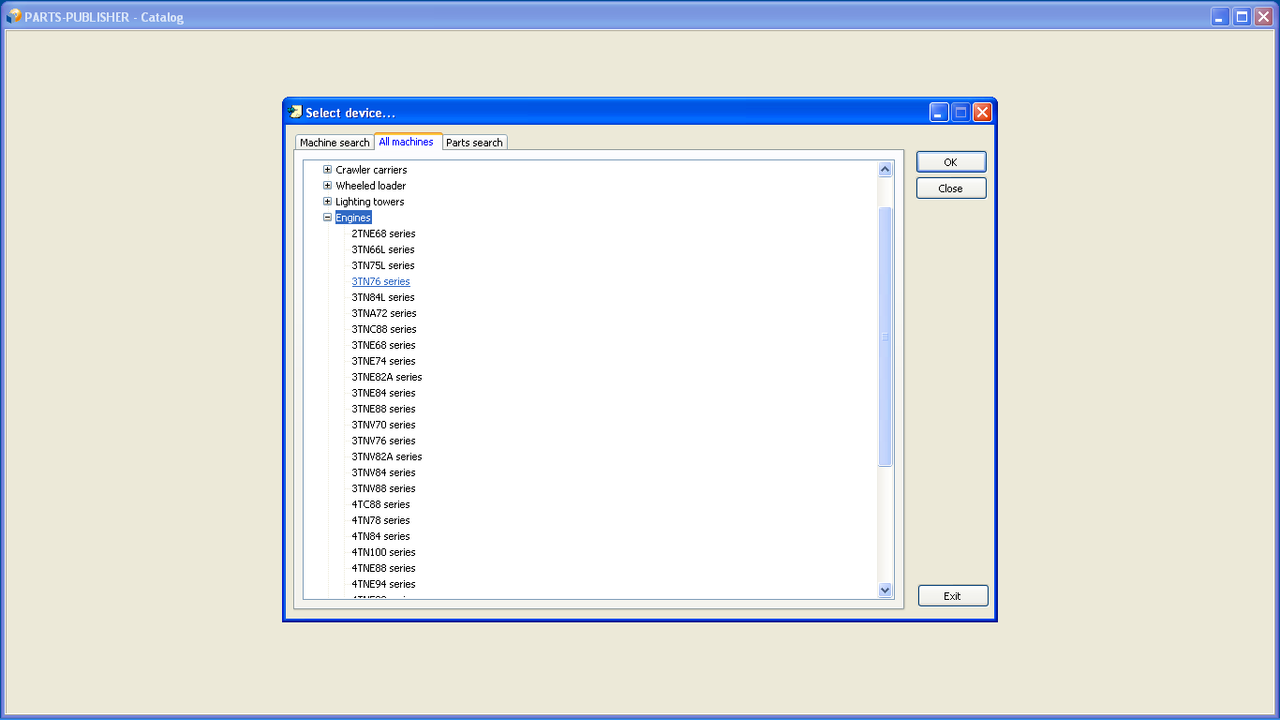Select Wheeled loader in the tree
This screenshot has height=720, width=1280.
371,186
